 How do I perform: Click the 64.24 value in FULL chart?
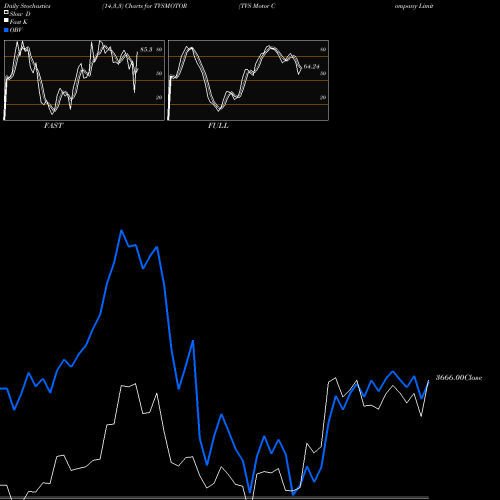click(312, 67)
